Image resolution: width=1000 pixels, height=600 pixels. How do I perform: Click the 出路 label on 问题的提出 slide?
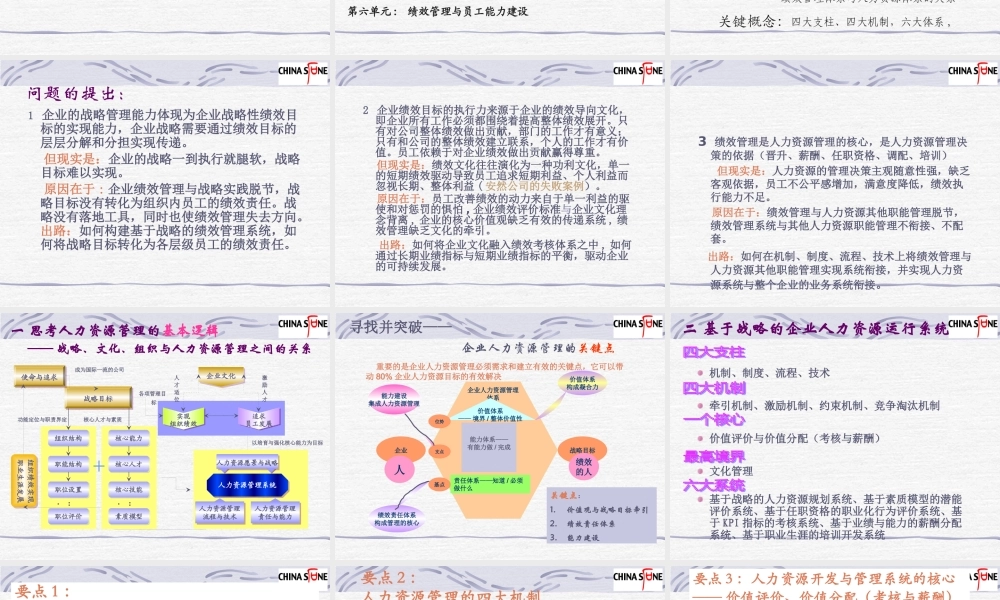tap(55, 231)
